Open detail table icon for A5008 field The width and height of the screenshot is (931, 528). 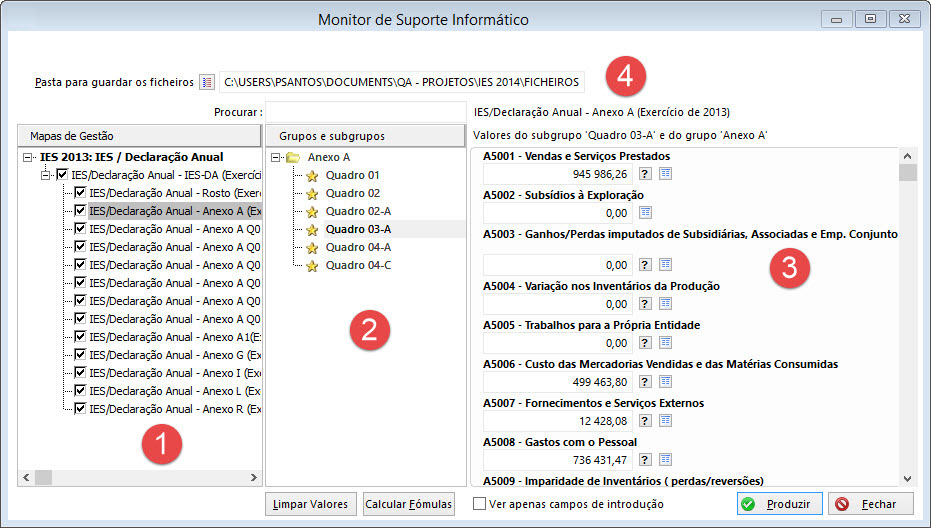(x=666, y=459)
